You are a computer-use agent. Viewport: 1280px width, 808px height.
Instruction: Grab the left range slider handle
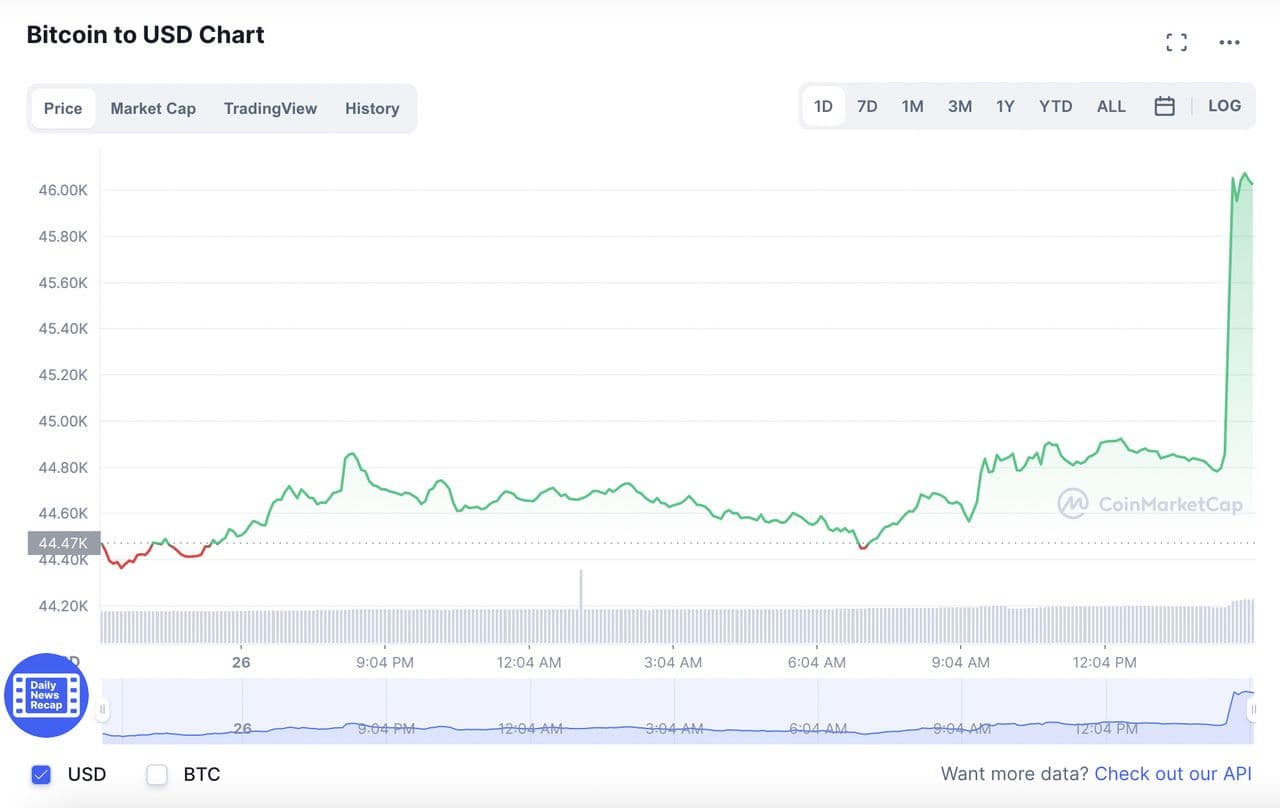tap(102, 710)
